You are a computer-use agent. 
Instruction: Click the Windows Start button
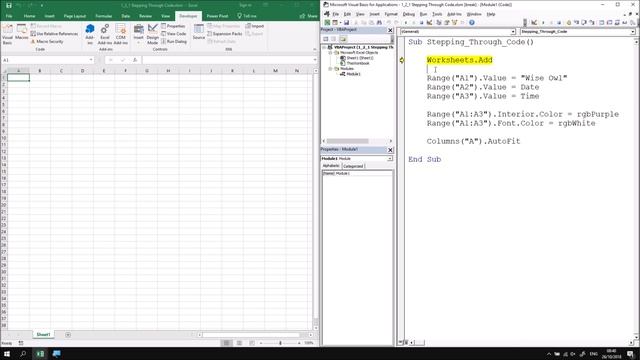(7, 353)
